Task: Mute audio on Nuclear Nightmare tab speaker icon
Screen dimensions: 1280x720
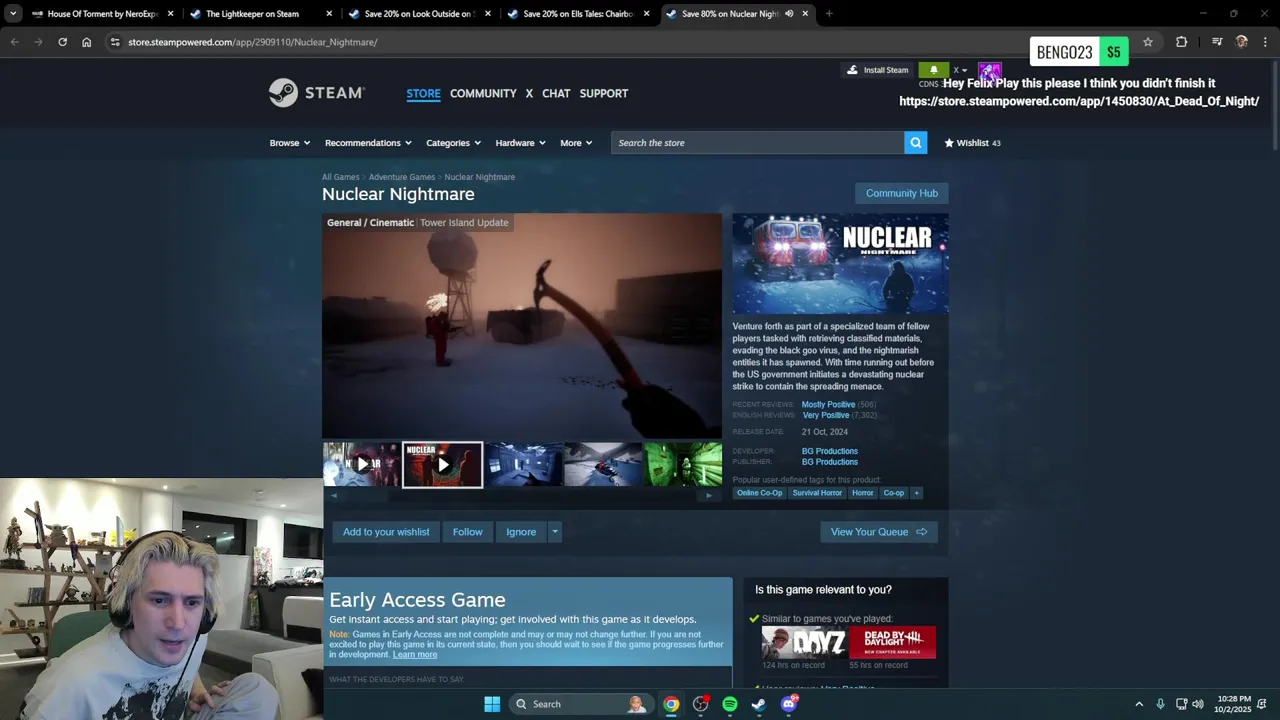Action: coord(789,14)
